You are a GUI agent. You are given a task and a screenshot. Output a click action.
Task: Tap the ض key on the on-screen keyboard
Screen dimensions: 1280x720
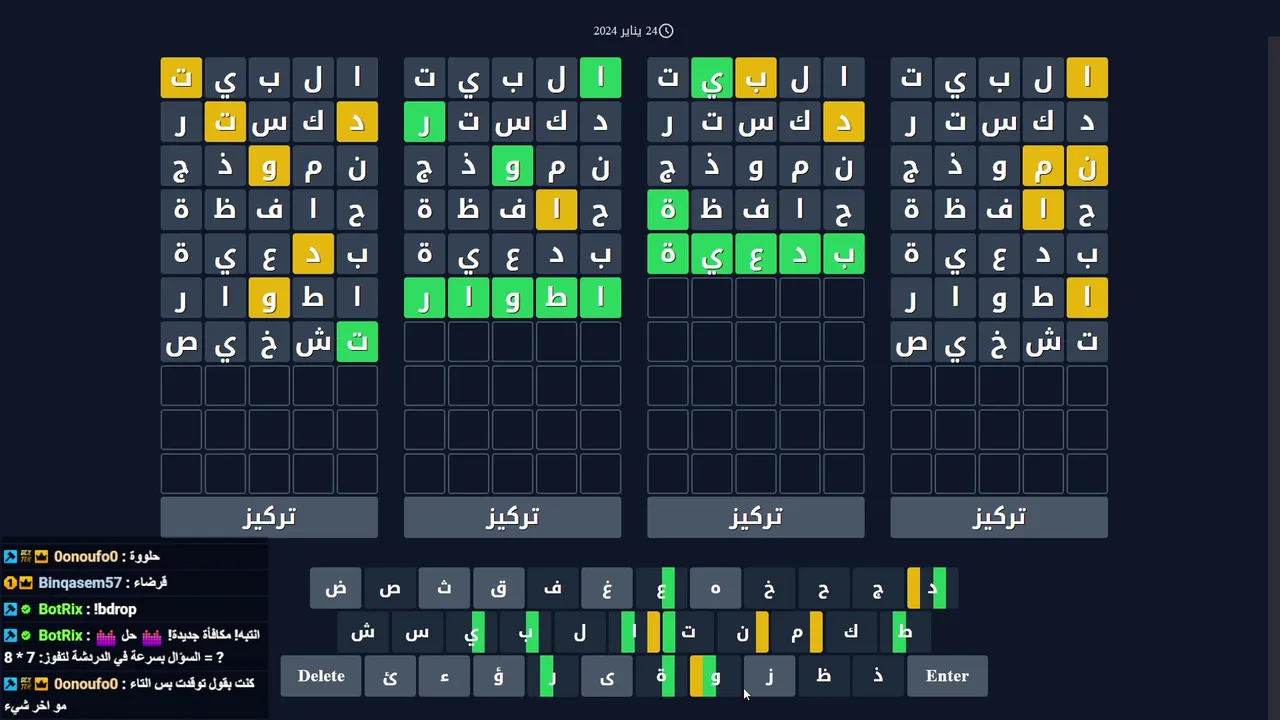tap(336, 588)
